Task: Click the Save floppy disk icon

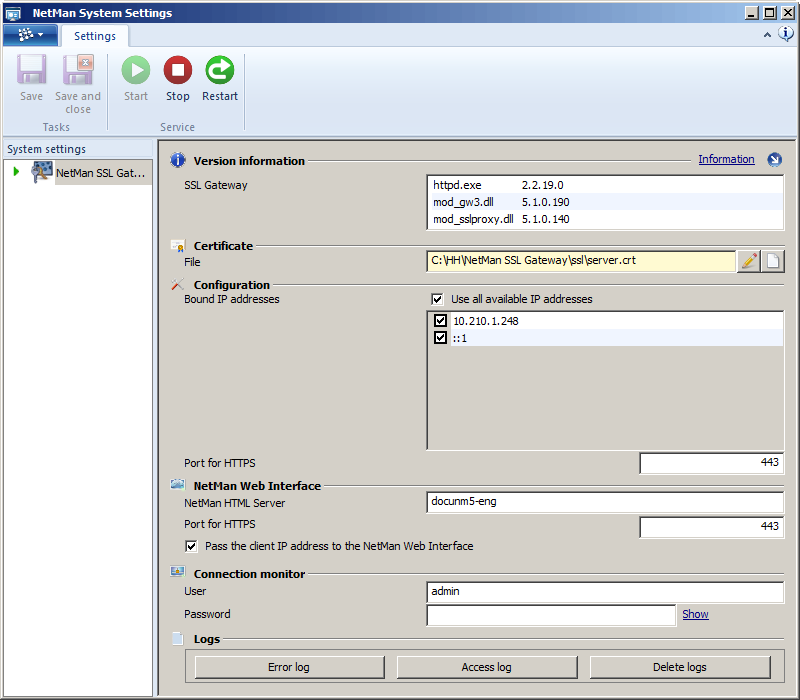Action: tap(30, 72)
